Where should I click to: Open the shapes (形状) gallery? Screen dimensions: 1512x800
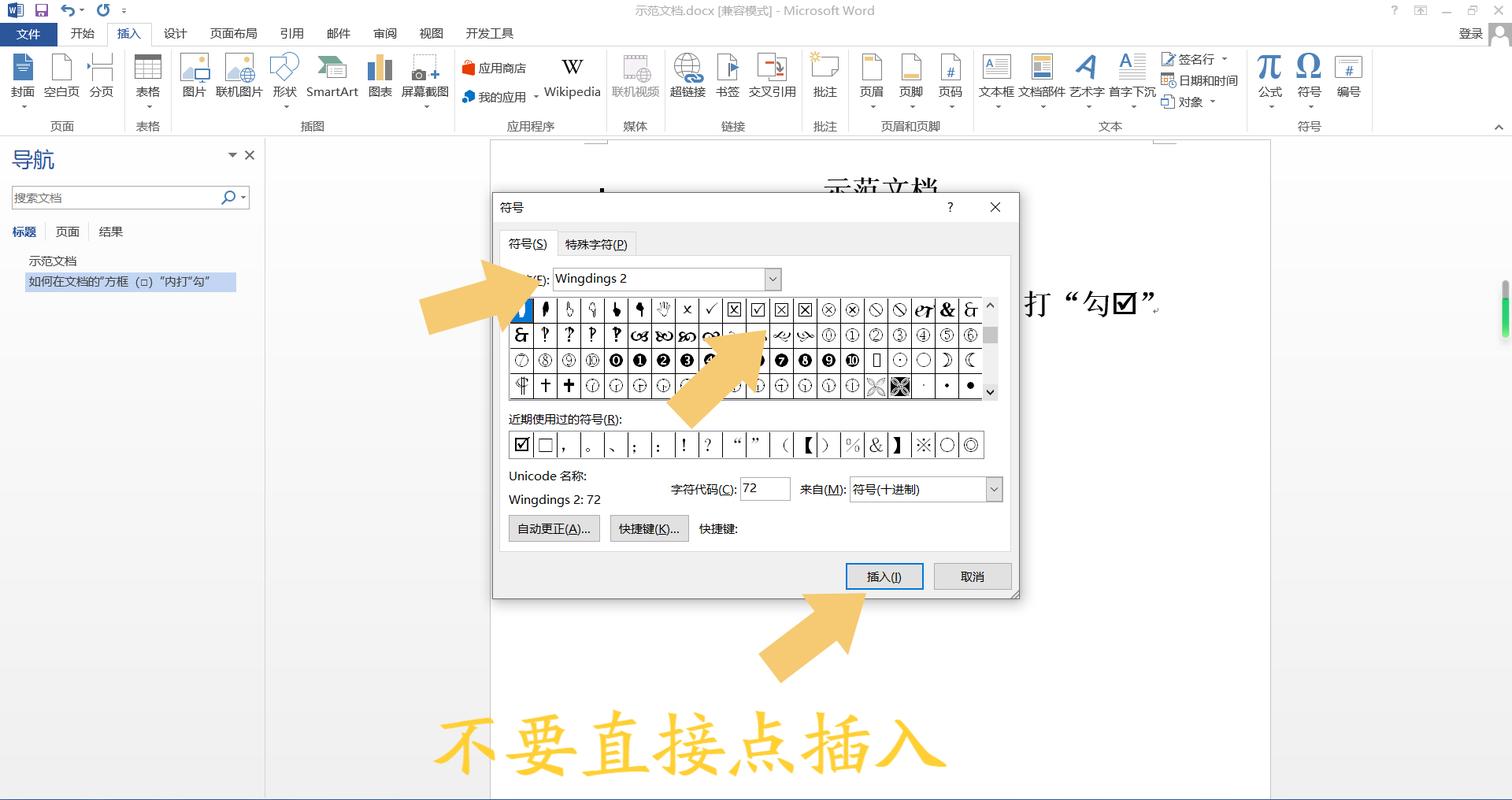click(285, 80)
